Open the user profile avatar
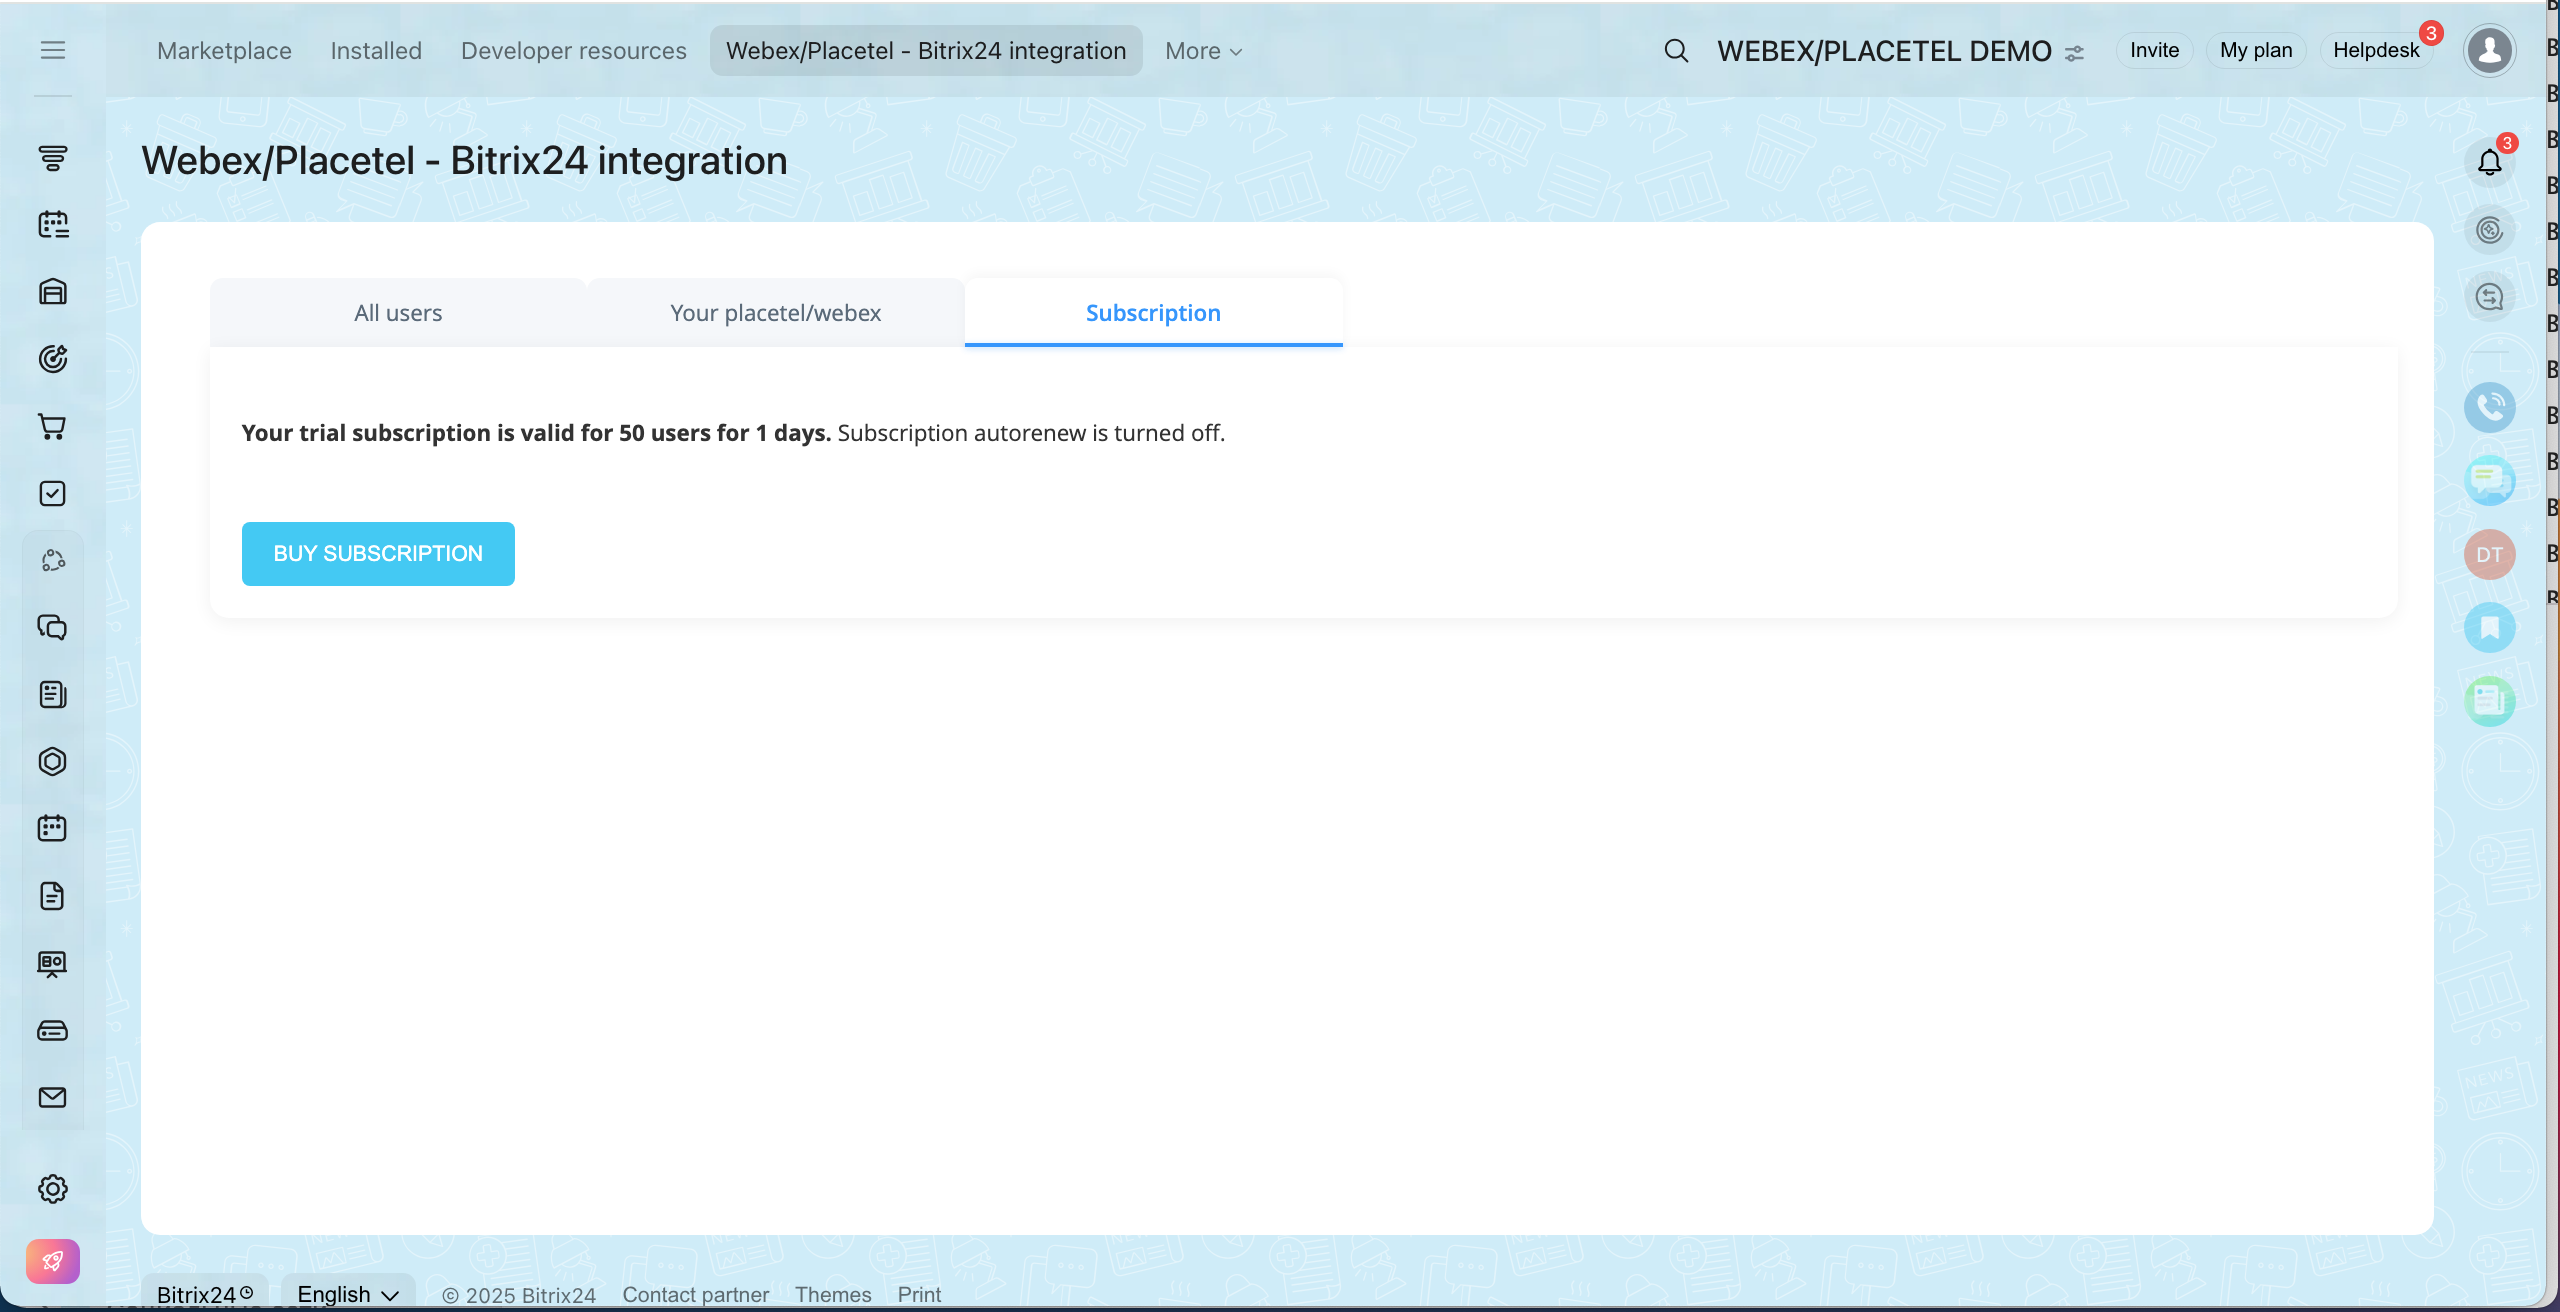The image size is (2560, 1312). coord(2489,50)
